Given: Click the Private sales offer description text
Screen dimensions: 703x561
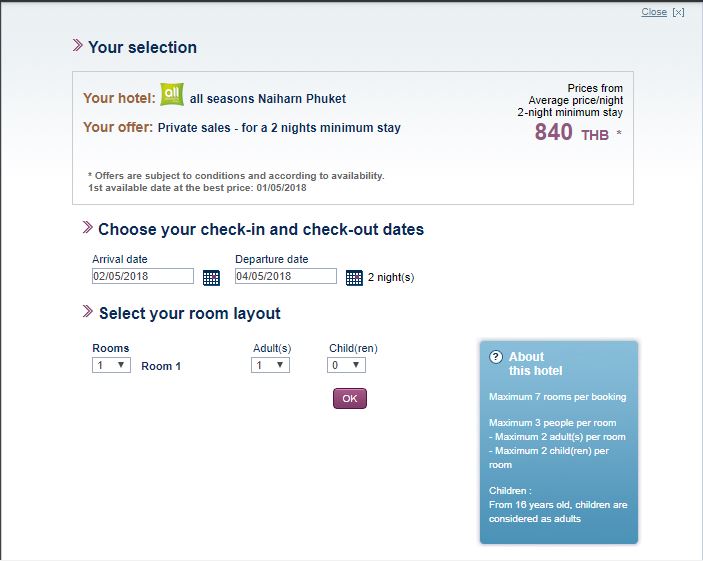Looking at the screenshot, I should (279, 128).
